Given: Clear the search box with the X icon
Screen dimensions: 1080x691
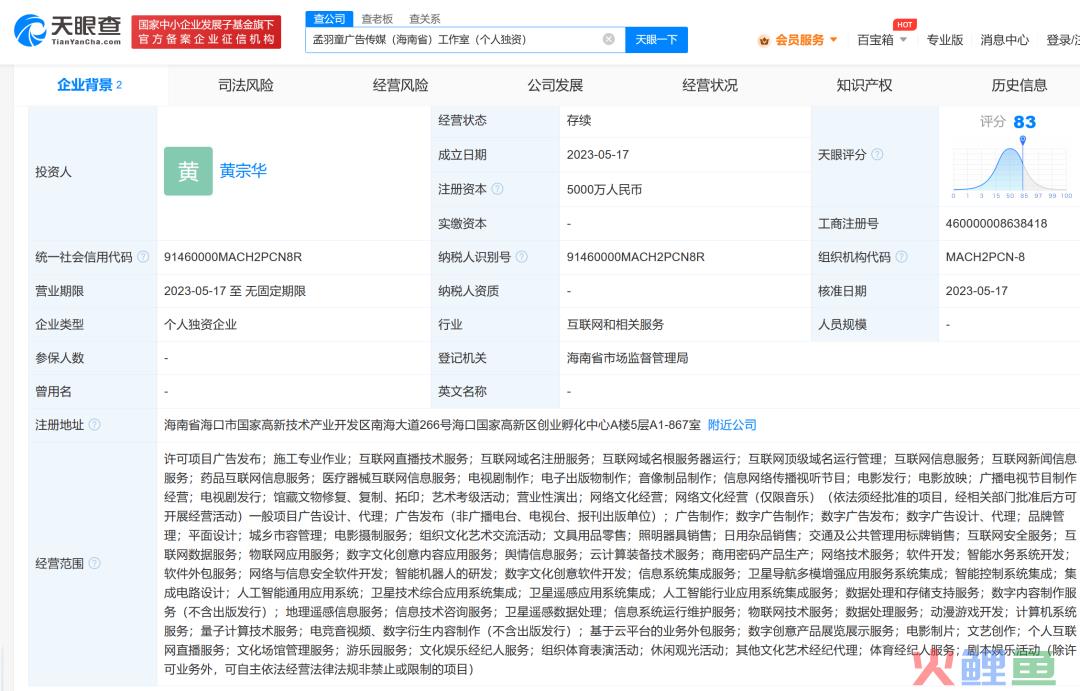Looking at the screenshot, I should tap(609, 39).
